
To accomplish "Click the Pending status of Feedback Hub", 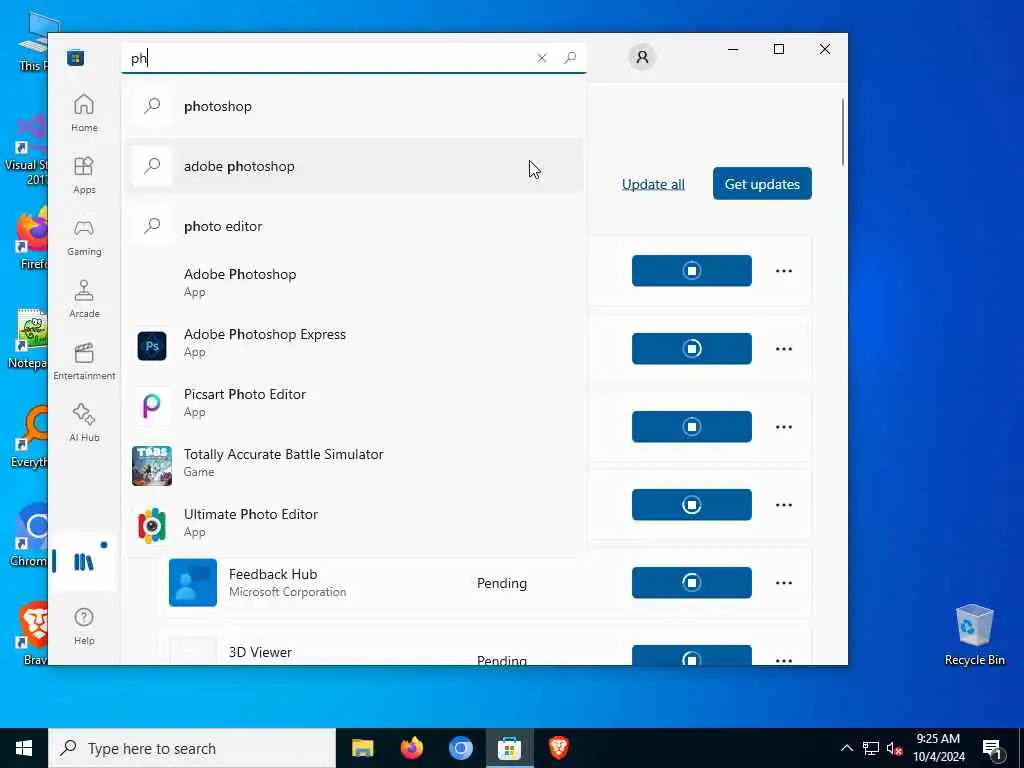I will point(502,583).
